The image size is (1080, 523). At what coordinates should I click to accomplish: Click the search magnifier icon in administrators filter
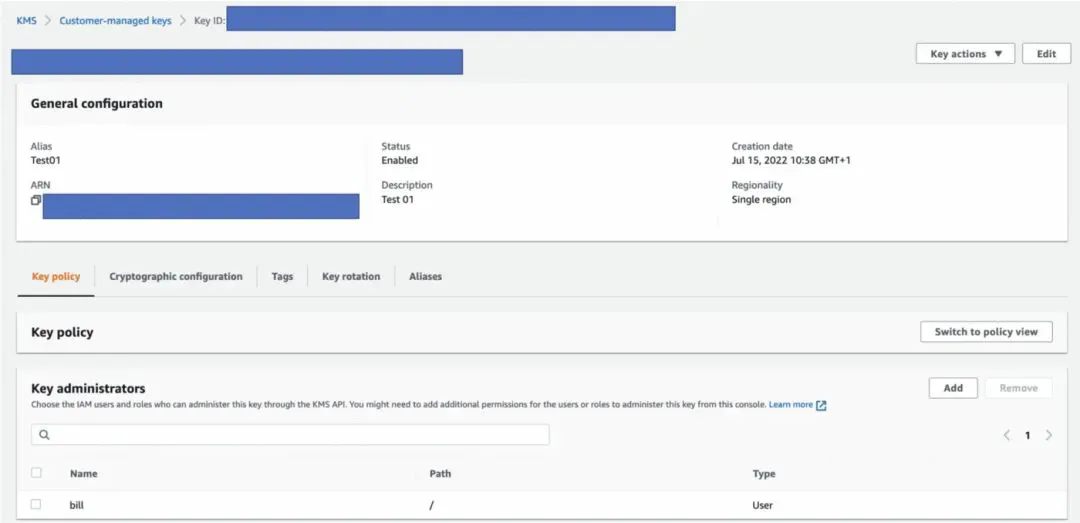[45, 435]
